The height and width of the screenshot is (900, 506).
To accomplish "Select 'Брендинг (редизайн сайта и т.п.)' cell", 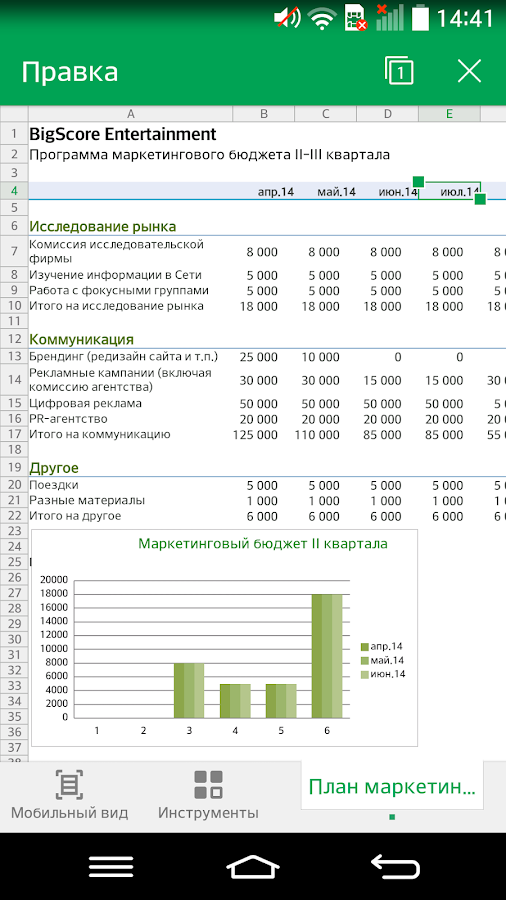I will [x=124, y=356].
